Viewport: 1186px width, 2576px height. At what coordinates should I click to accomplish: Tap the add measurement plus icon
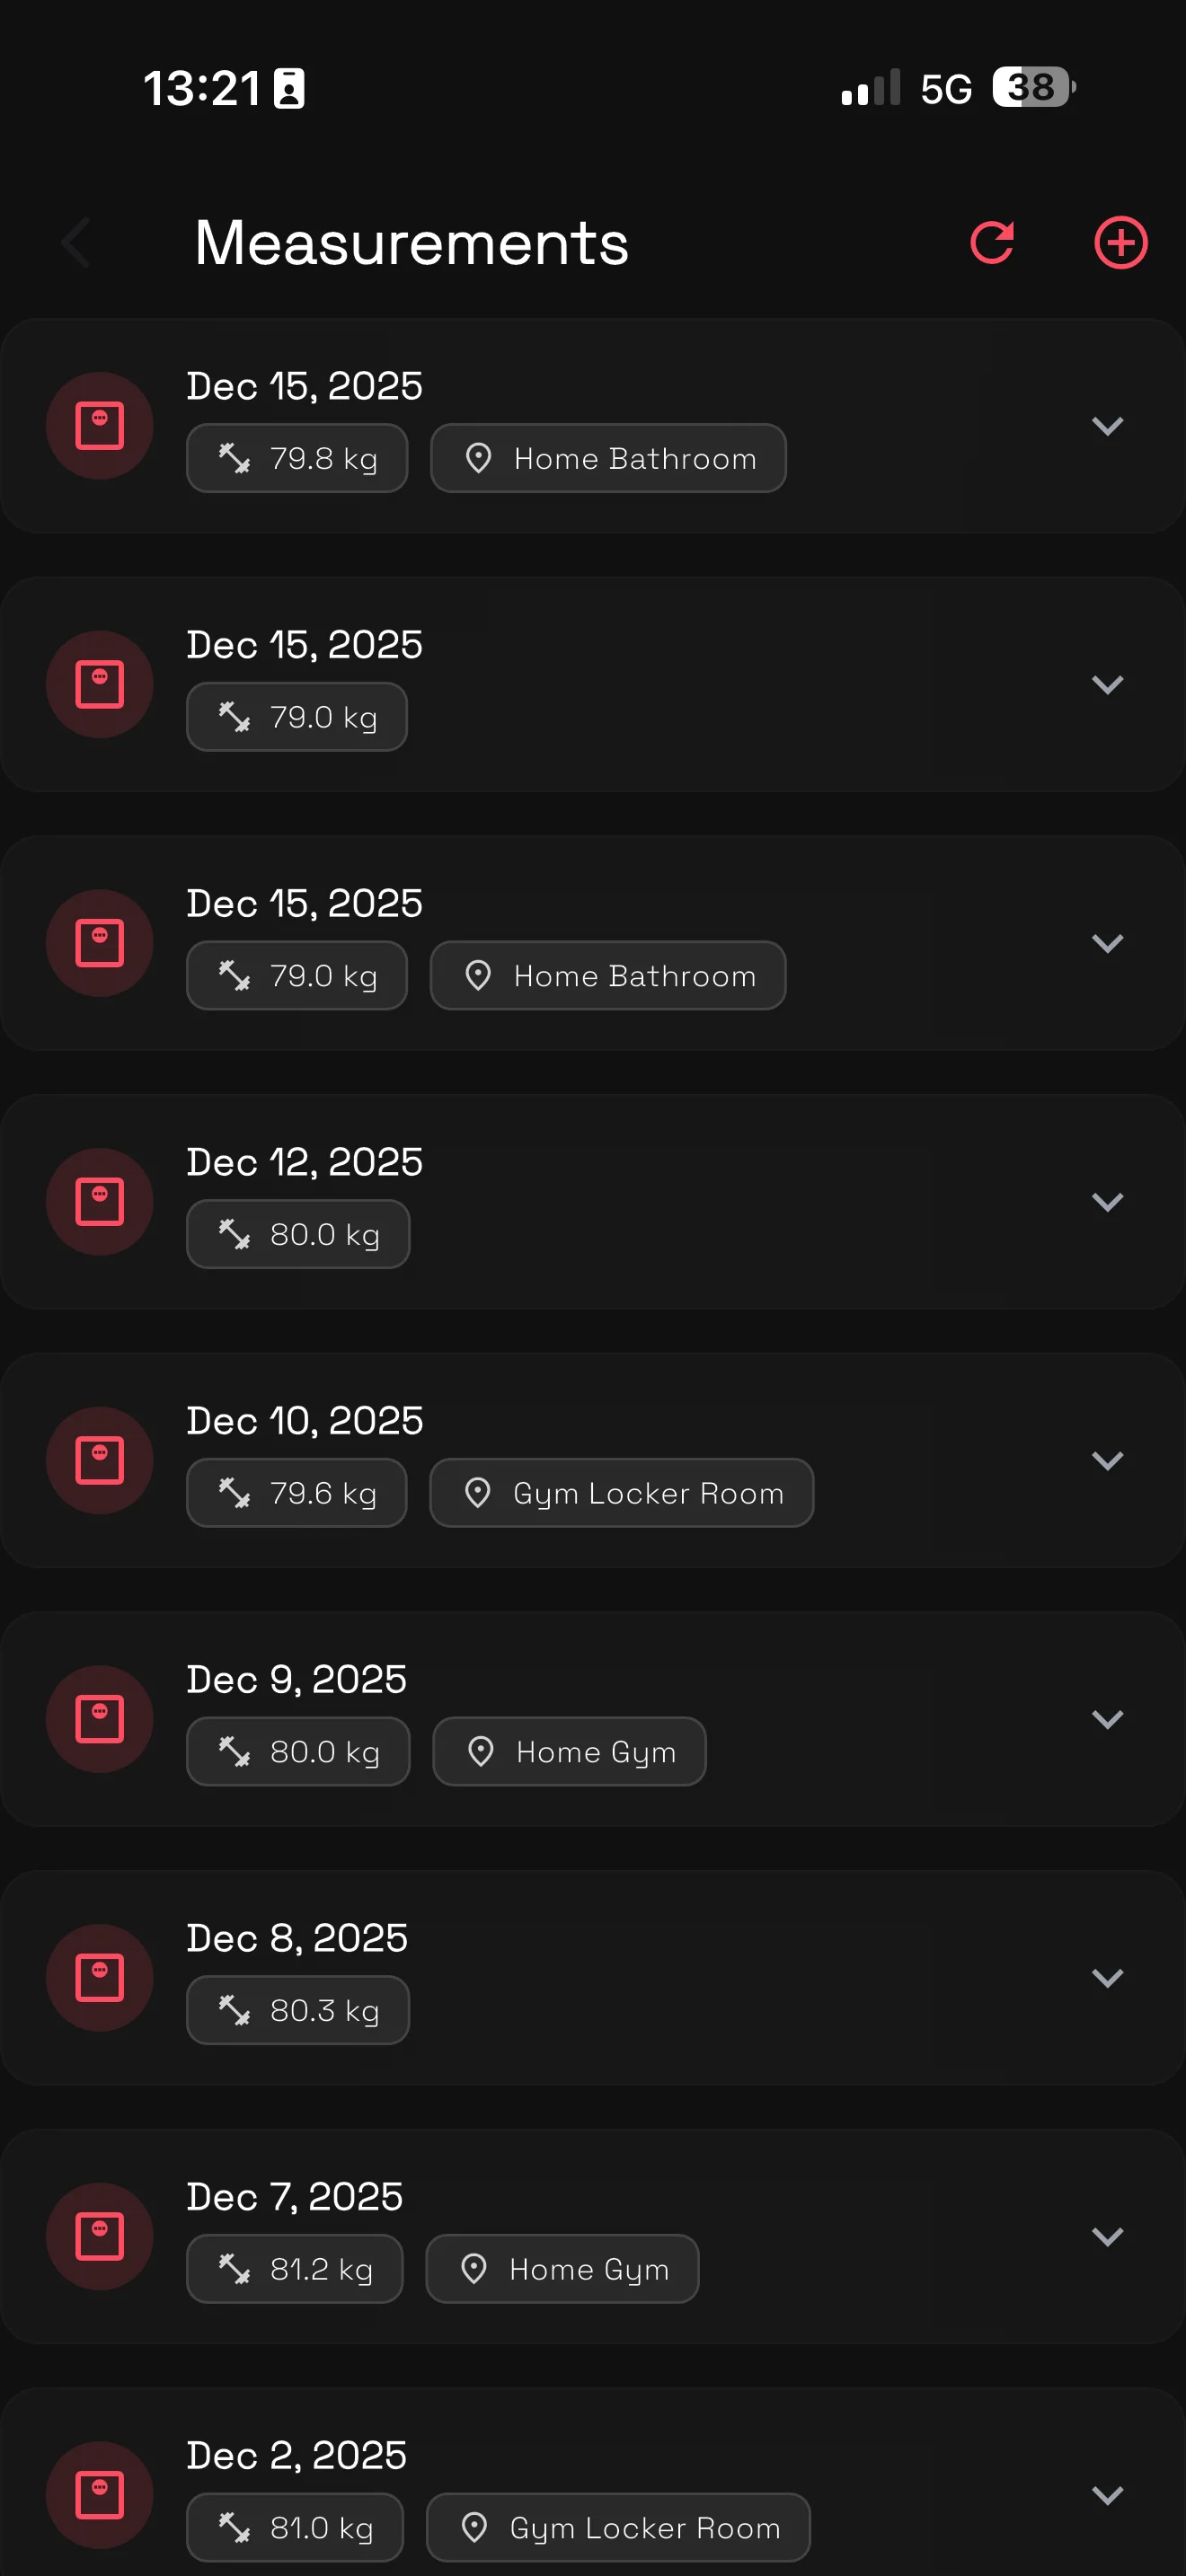[x=1120, y=243]
